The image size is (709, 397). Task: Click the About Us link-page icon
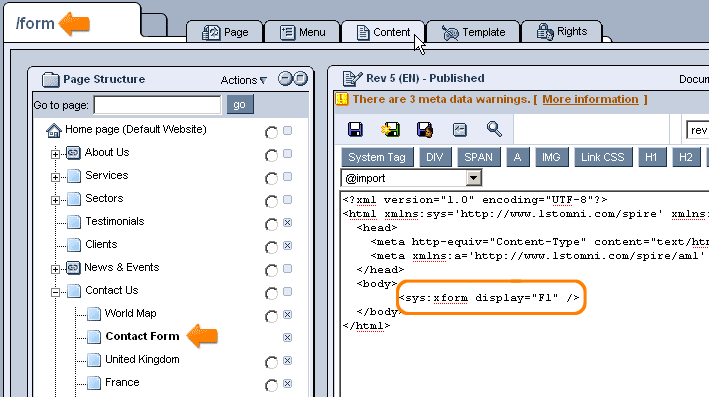pyautogui.click(x=73, y=153)
